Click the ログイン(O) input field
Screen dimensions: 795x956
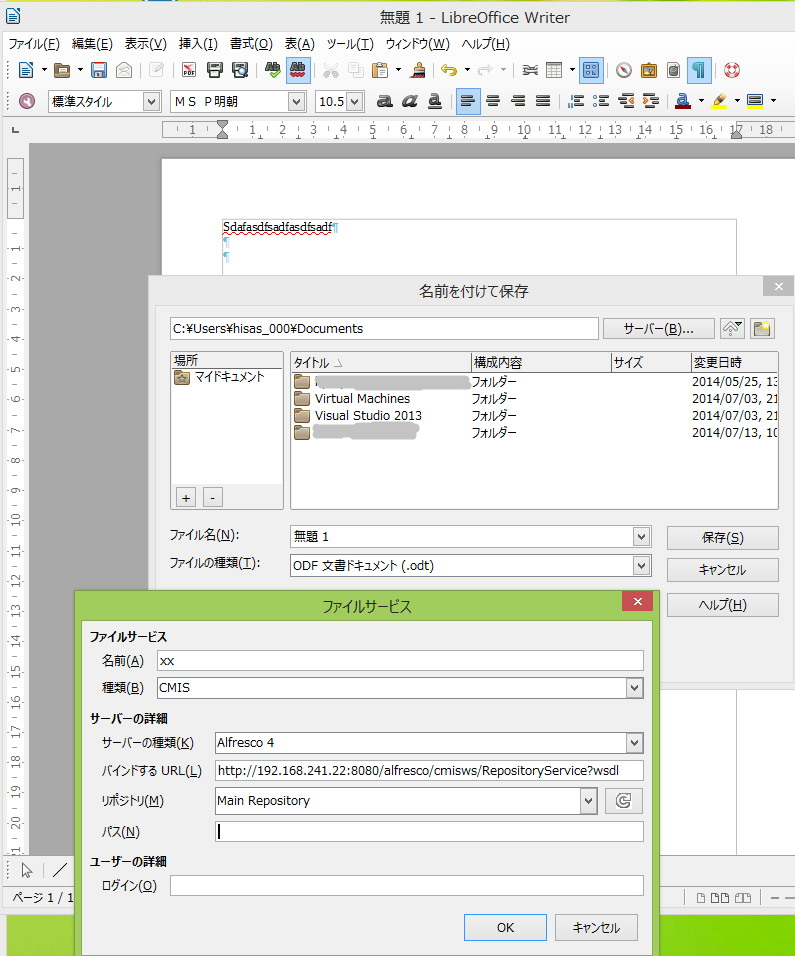click(407, 885)
